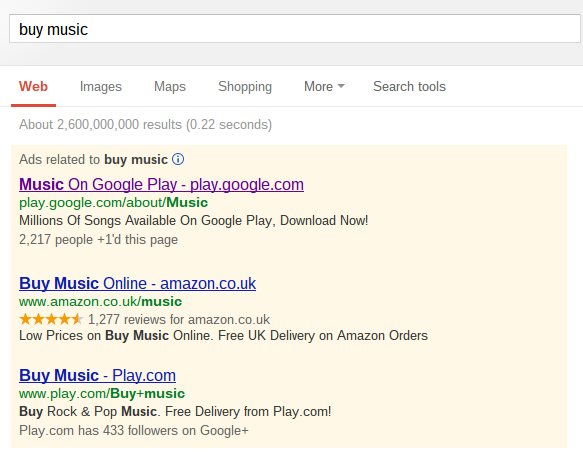The image size is (583, 460).
Task: Click 'Buy Rock & Pop Music' description
Action: pos(175,412)
